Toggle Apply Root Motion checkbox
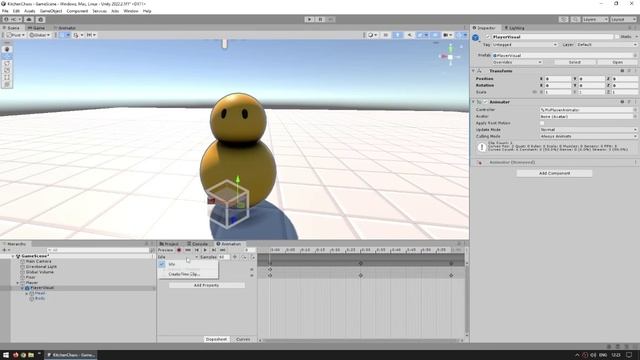The height and width of the screenshot is (360, 640). coord(542,123)
